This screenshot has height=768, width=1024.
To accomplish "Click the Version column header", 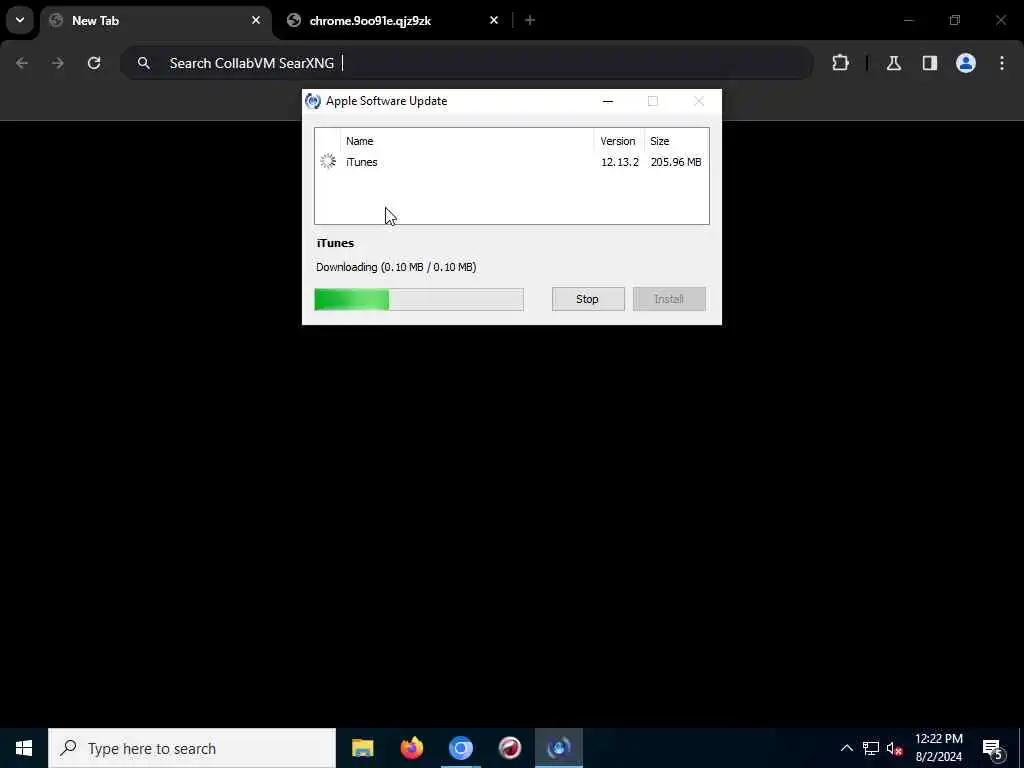I will pos(618,141).
